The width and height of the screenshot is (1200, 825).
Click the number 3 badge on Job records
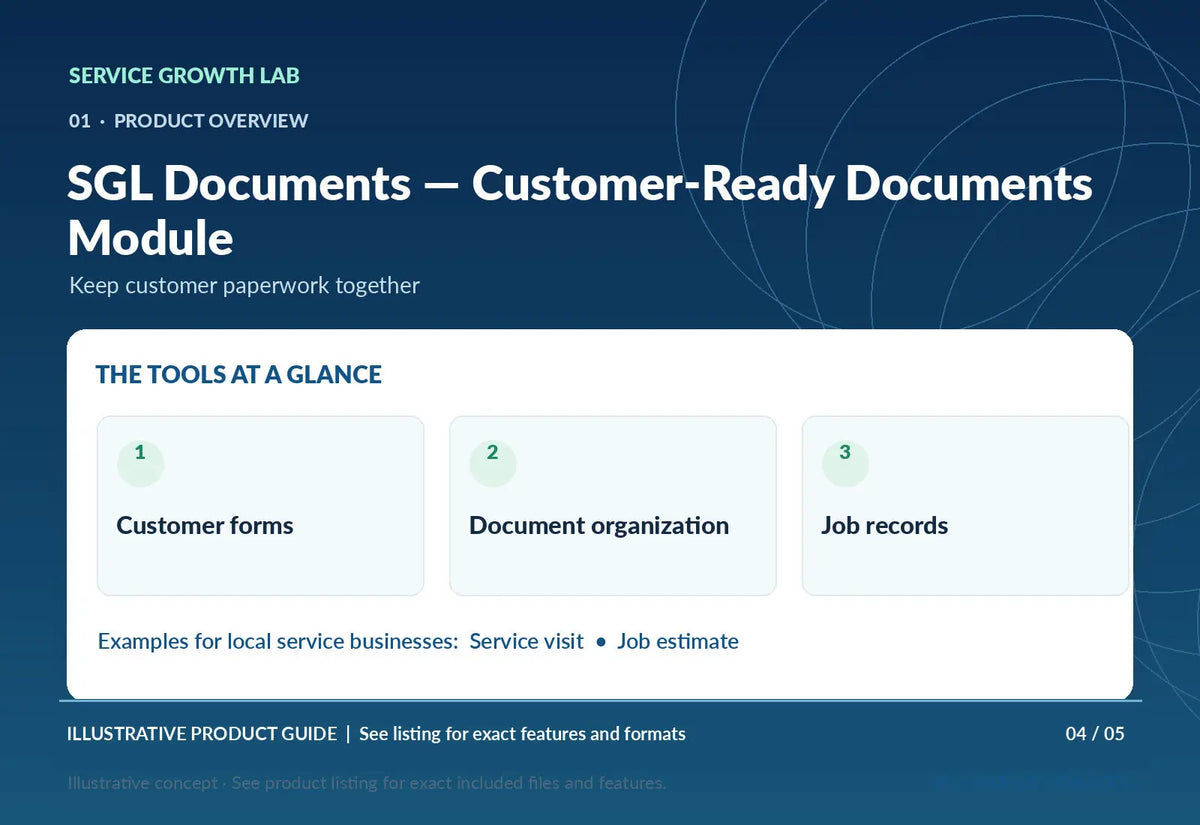[846, 464]
